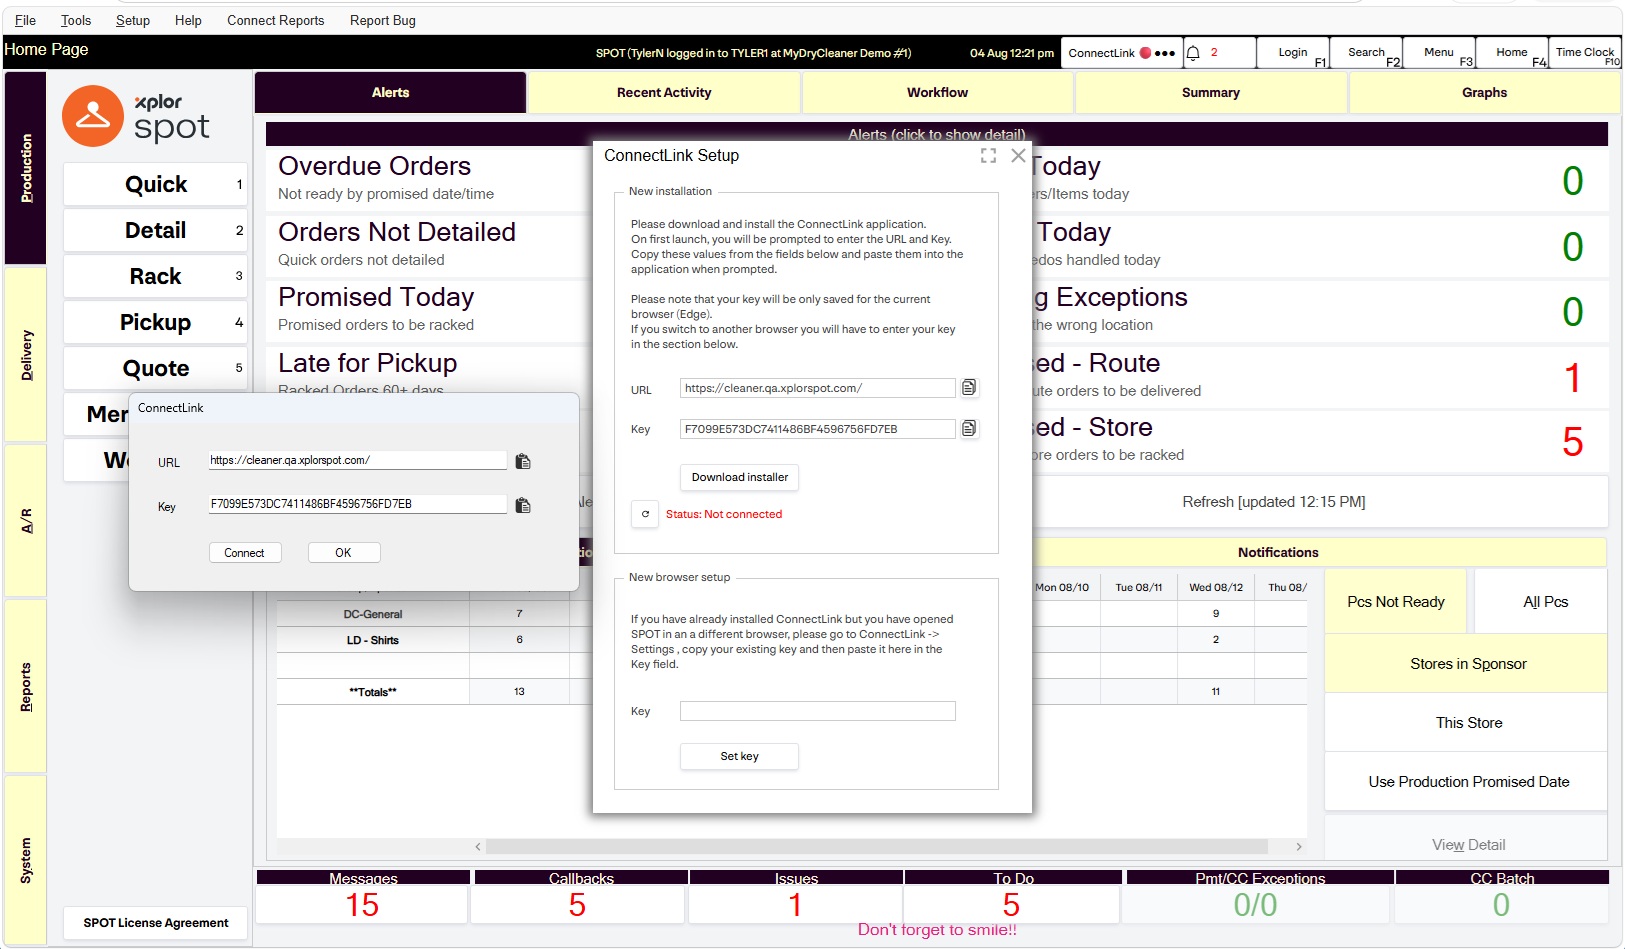
Task: Open the Tools menu
Action: (76, 20)
